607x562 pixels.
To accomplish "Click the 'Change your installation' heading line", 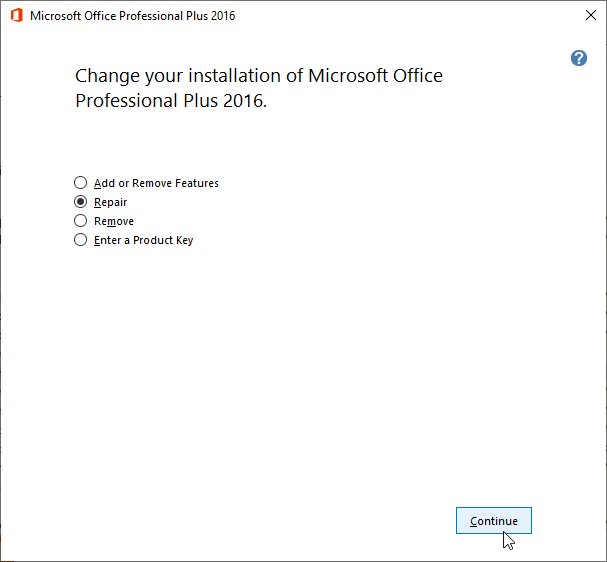I will click(x=258, y=76).
